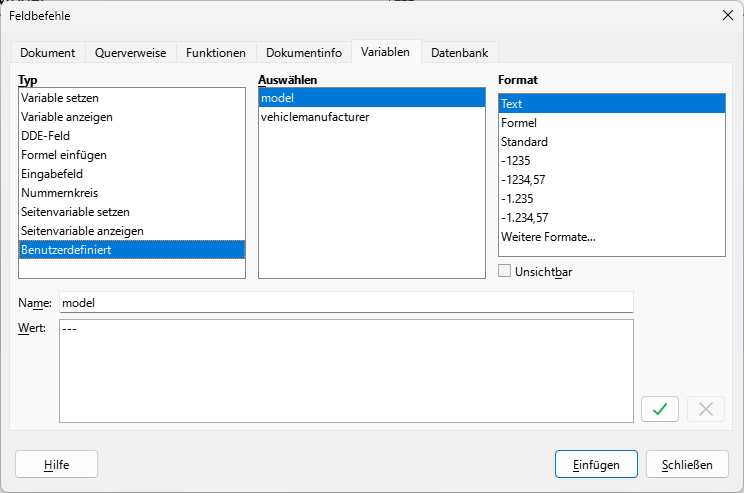Screen dimensions: 744x493
Task: Click the Schließen button
Action: tap(686, 464)
